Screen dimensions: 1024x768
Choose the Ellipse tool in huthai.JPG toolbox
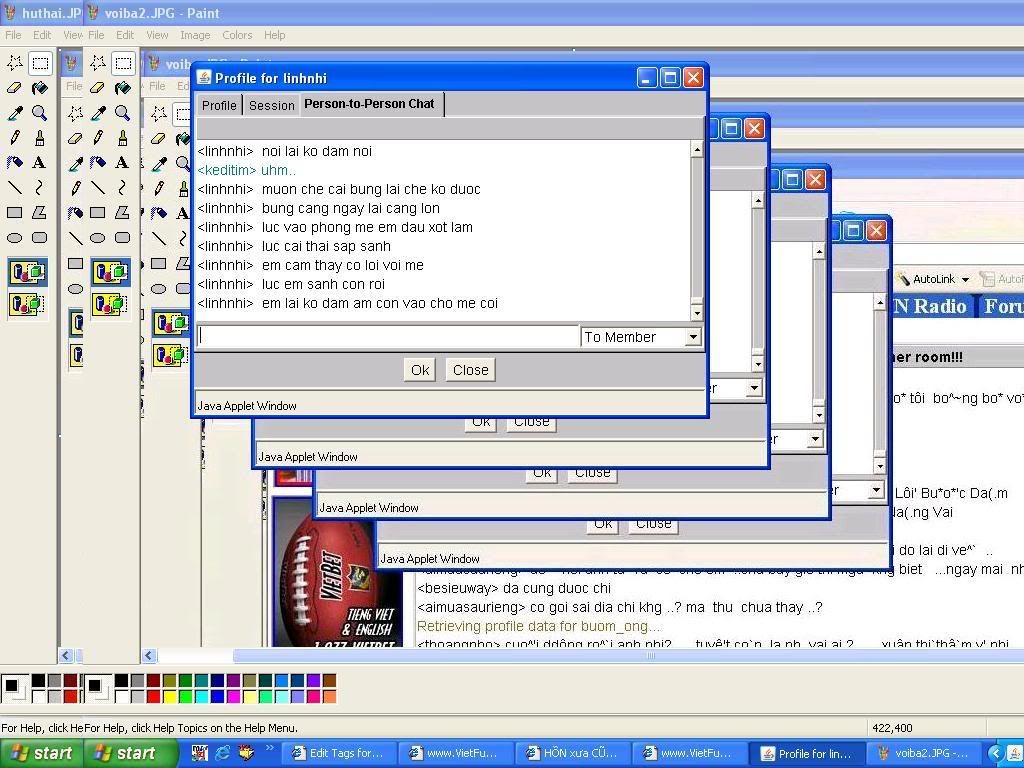pyautogui.click(x=15, y=238)
